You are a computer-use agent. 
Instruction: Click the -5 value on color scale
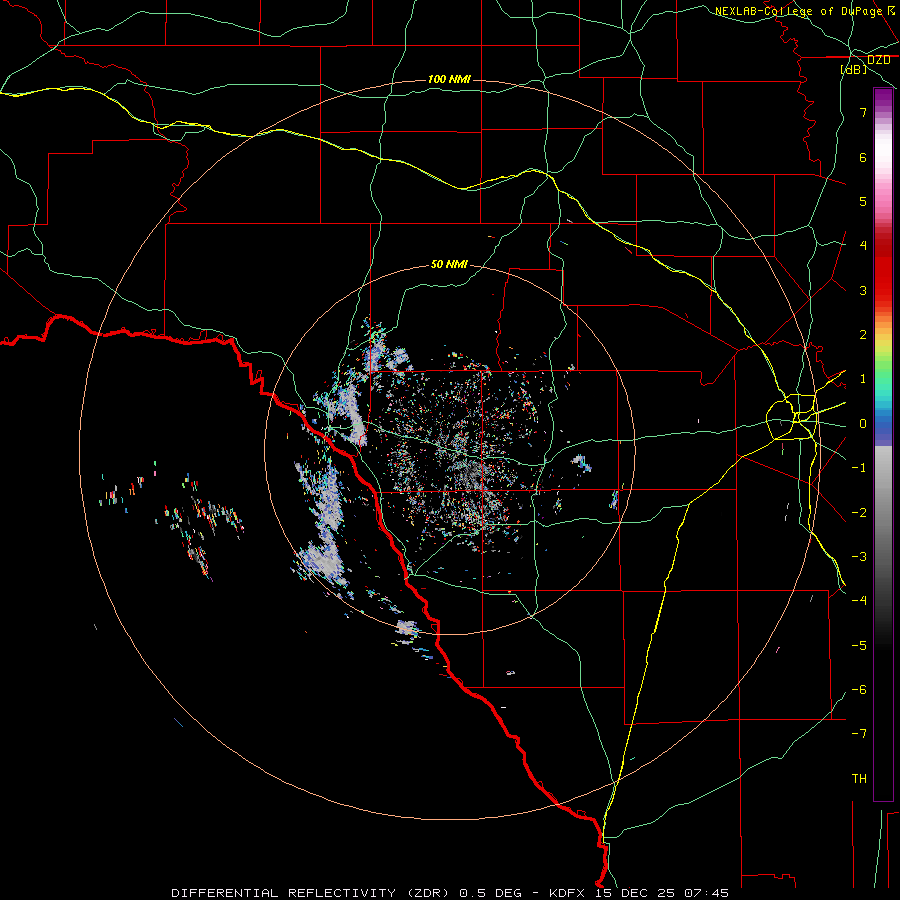pos(859,646)
